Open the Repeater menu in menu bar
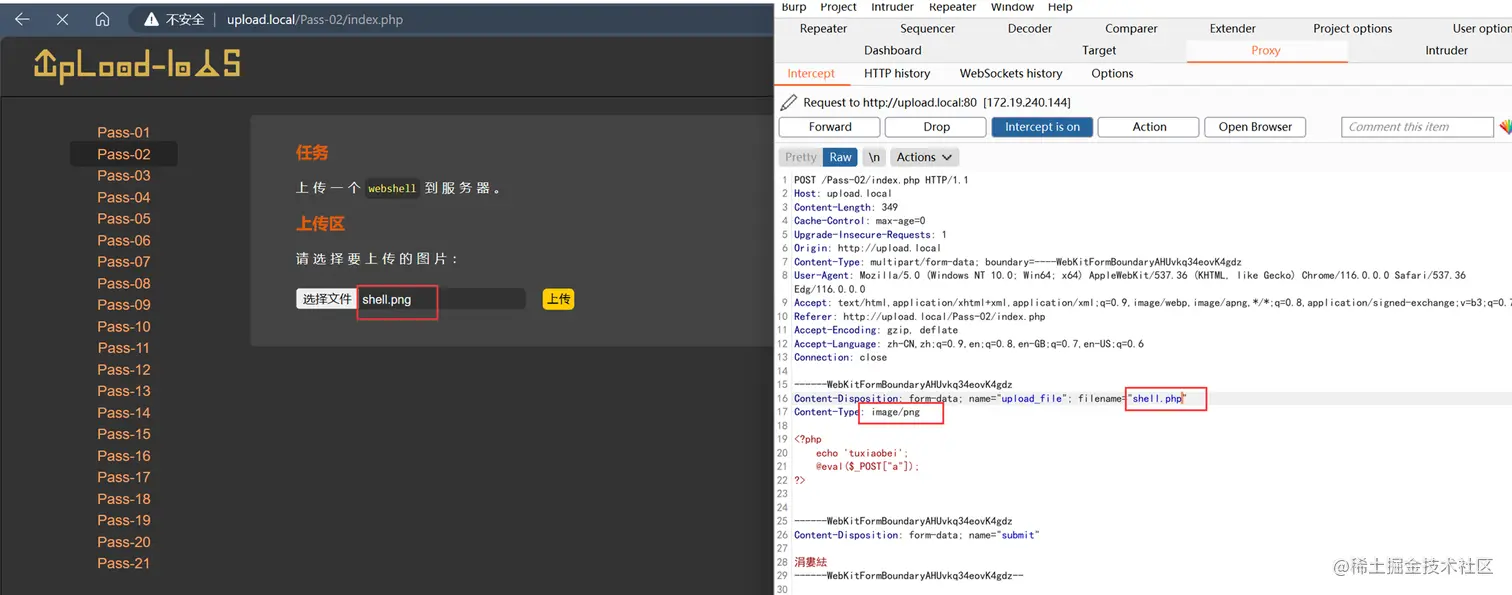 pyautogui.click(x=952, y=7)
